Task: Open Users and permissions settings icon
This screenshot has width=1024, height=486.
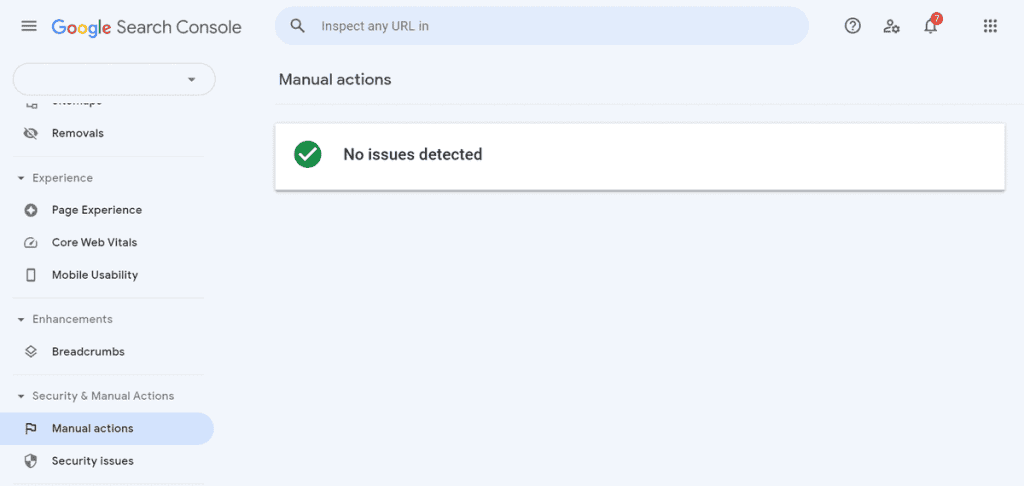Action: pos(891,26)
